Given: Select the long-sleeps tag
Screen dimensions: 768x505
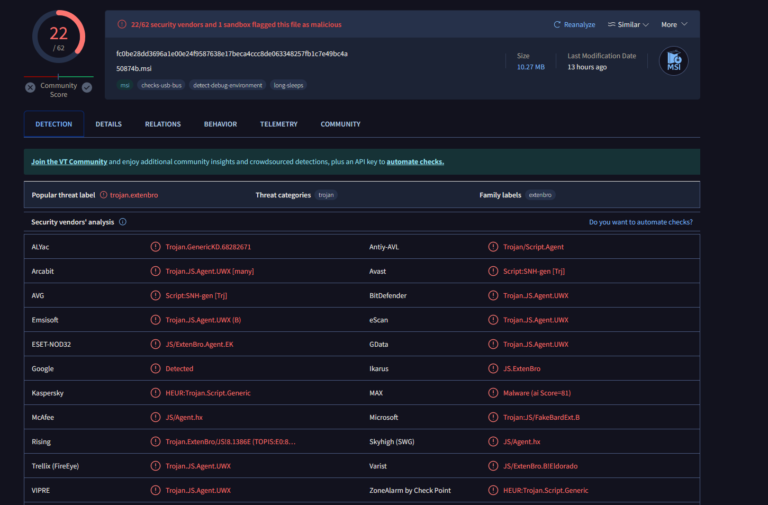Looking at the screenshot, I should [x=288, y=85].
